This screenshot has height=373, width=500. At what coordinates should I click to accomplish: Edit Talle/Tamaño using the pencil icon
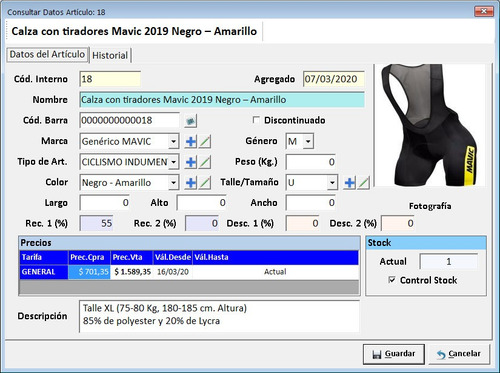point(363,183)
